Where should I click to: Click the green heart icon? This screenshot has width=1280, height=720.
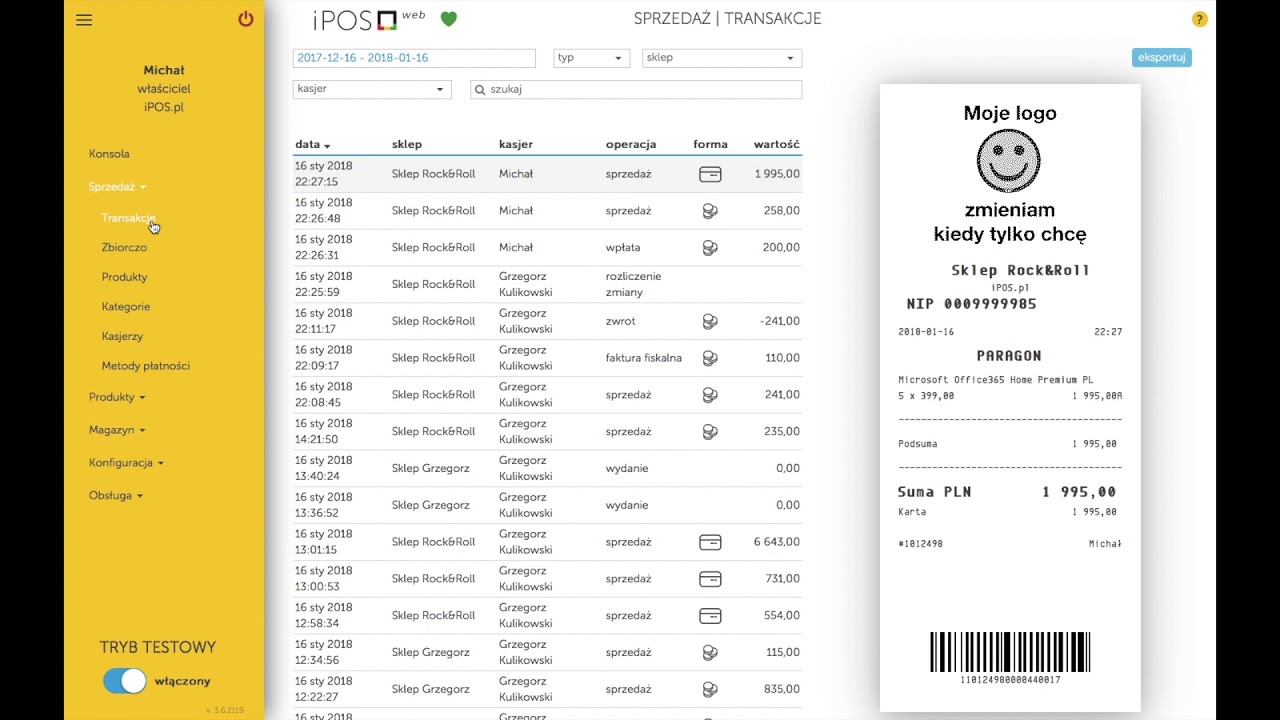click(x=448, y=19)
